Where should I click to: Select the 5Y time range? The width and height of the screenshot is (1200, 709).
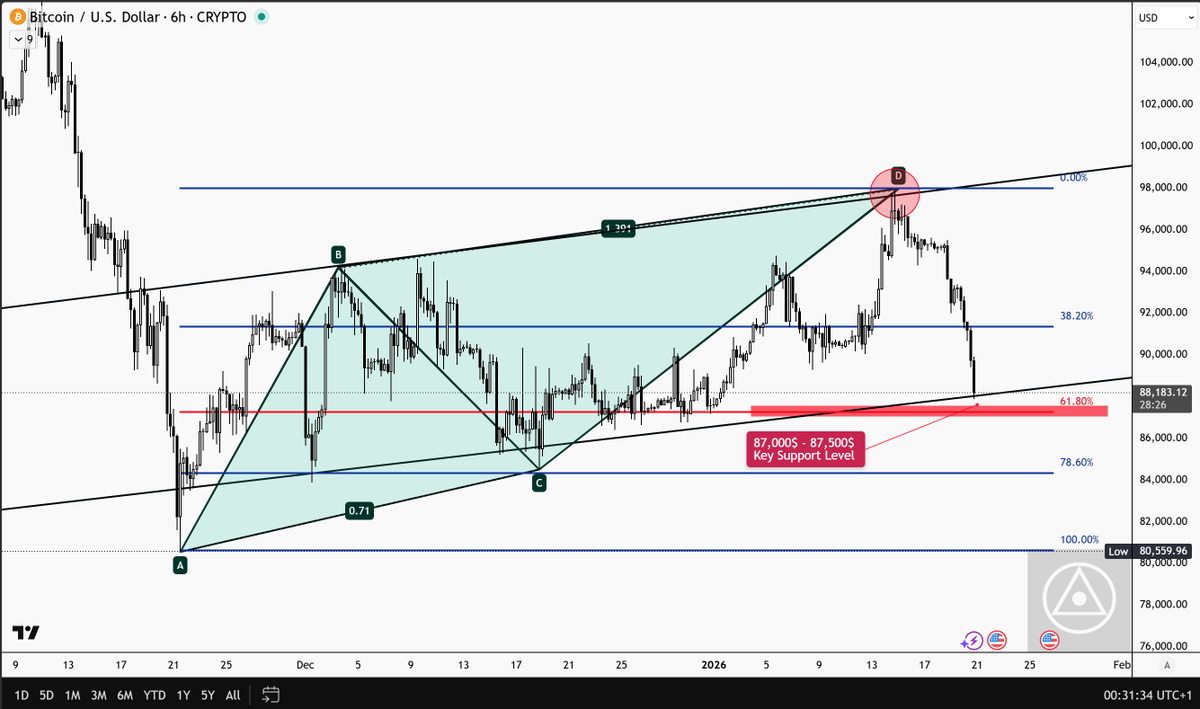pyautogui.click(x=207, y=694)
